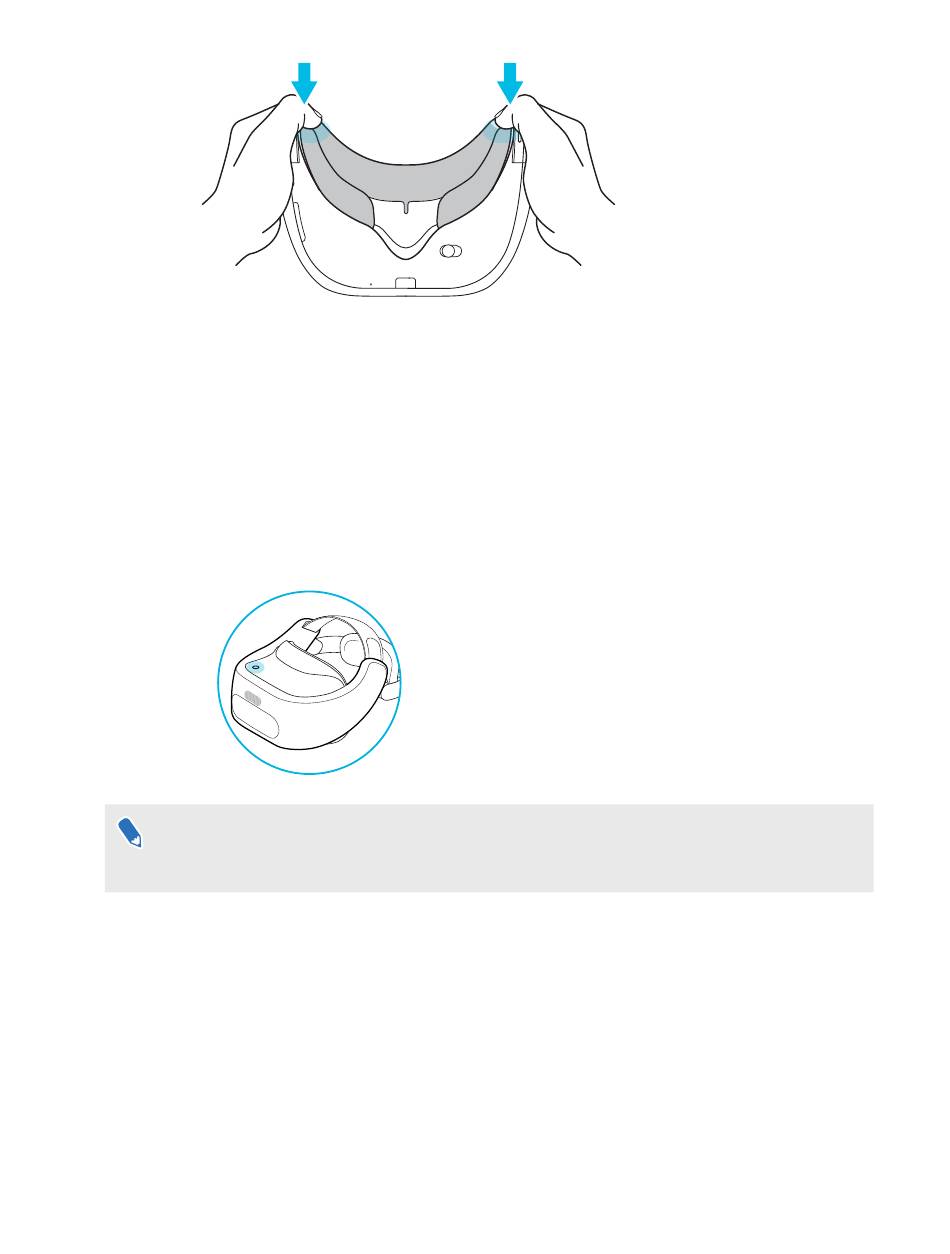
Task: Click the left blue-highlighted cushion tab
Action: (314, 131)
